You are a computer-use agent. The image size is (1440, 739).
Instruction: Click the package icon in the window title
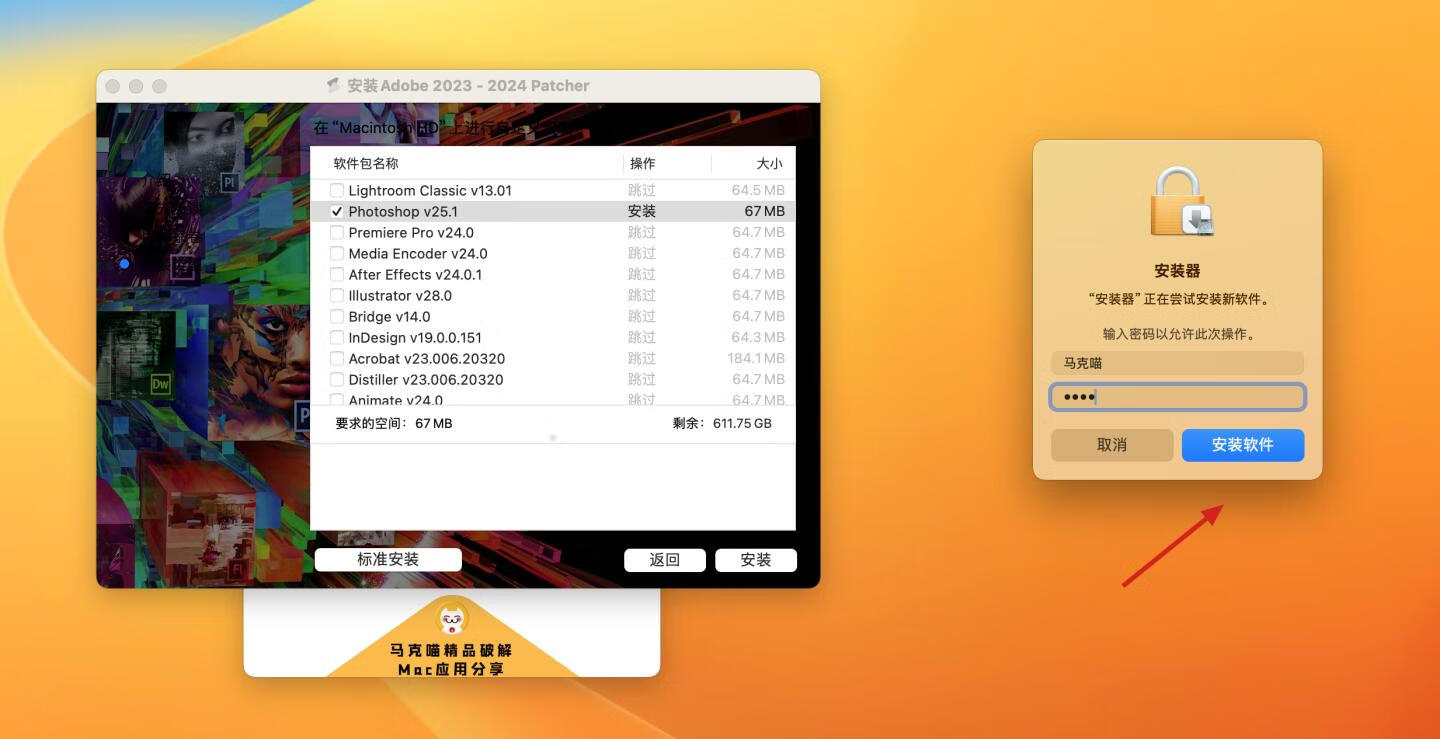point(334,86)
